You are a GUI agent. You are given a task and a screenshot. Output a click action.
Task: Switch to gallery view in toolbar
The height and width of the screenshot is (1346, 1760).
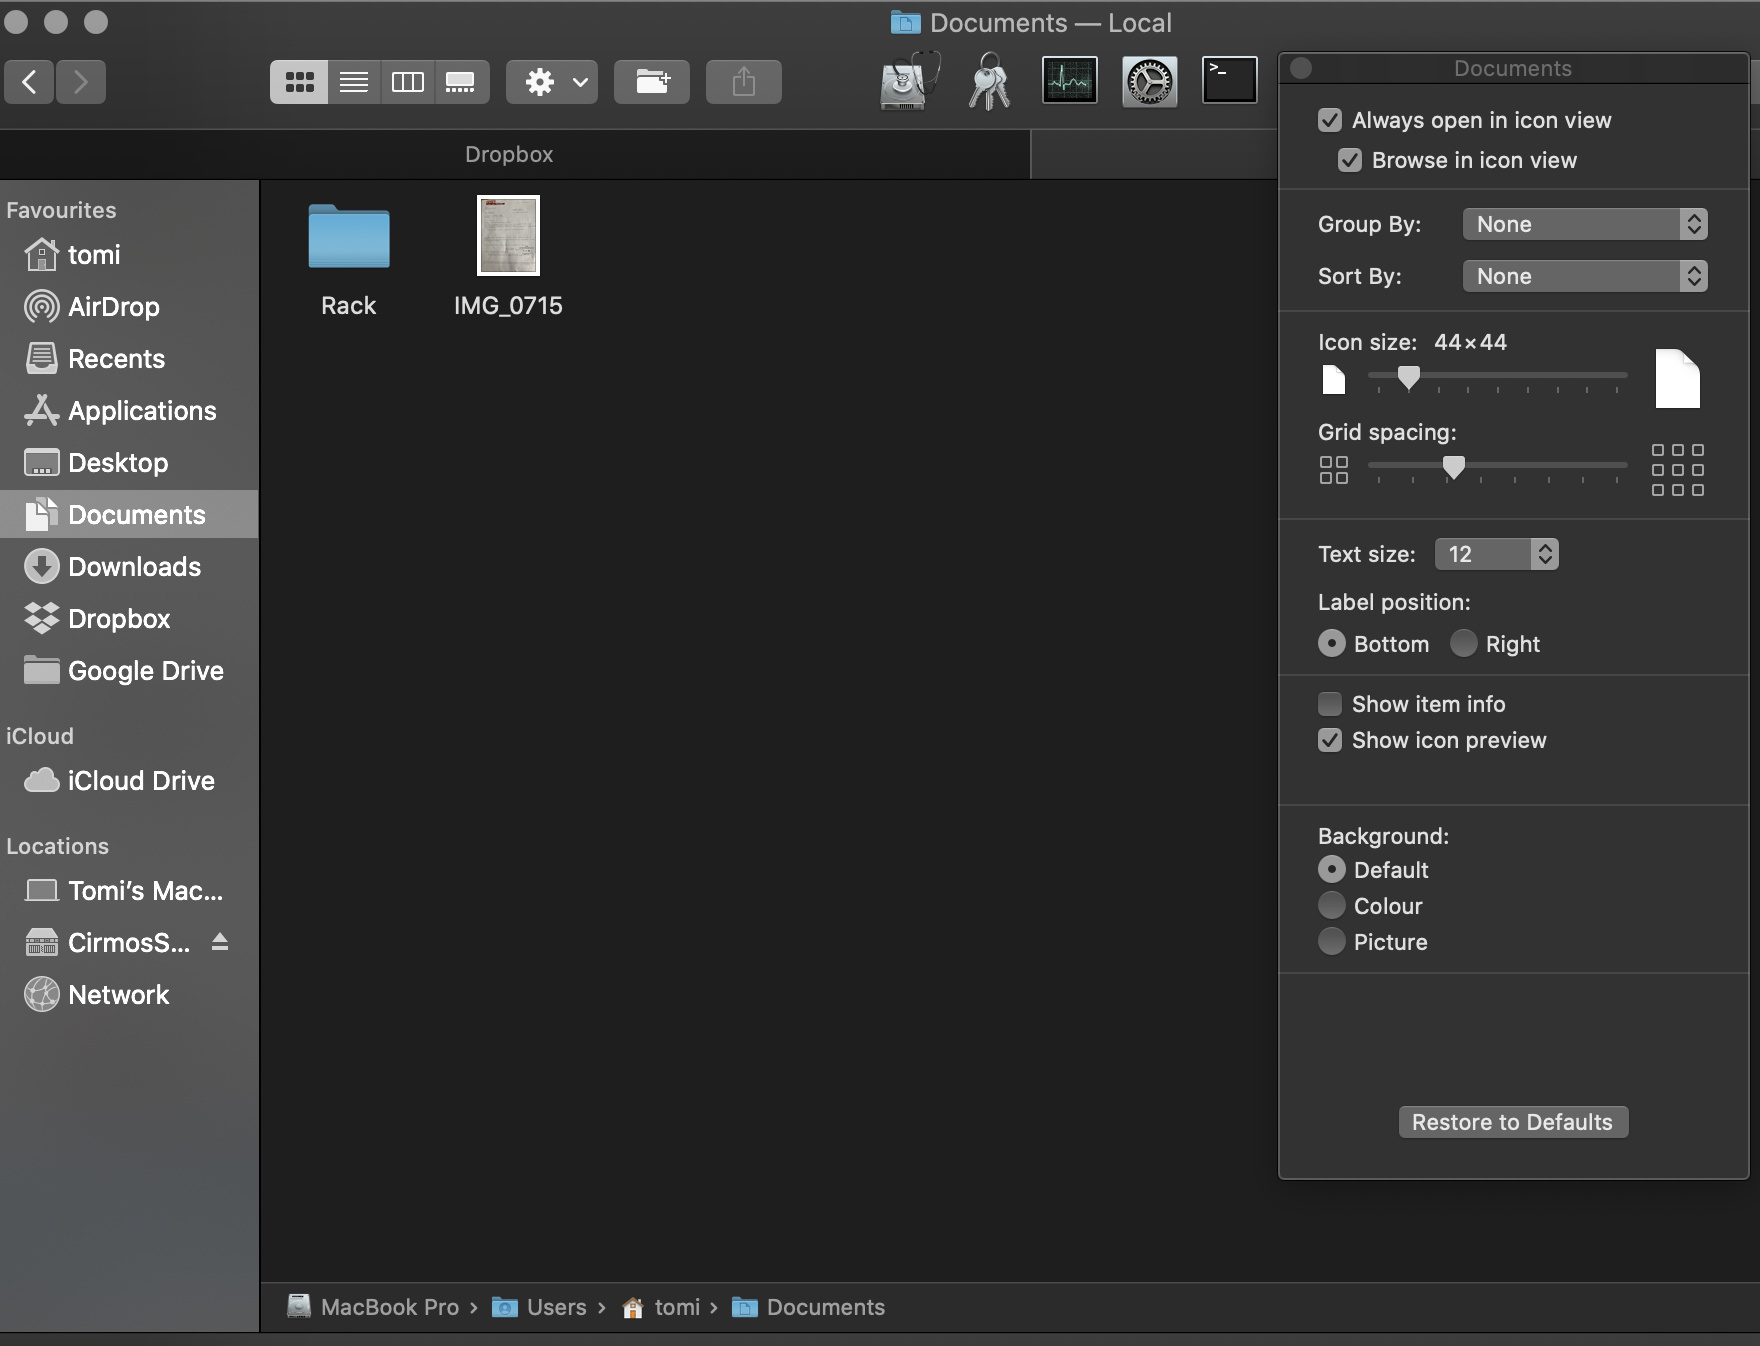[x=460, y=82]
